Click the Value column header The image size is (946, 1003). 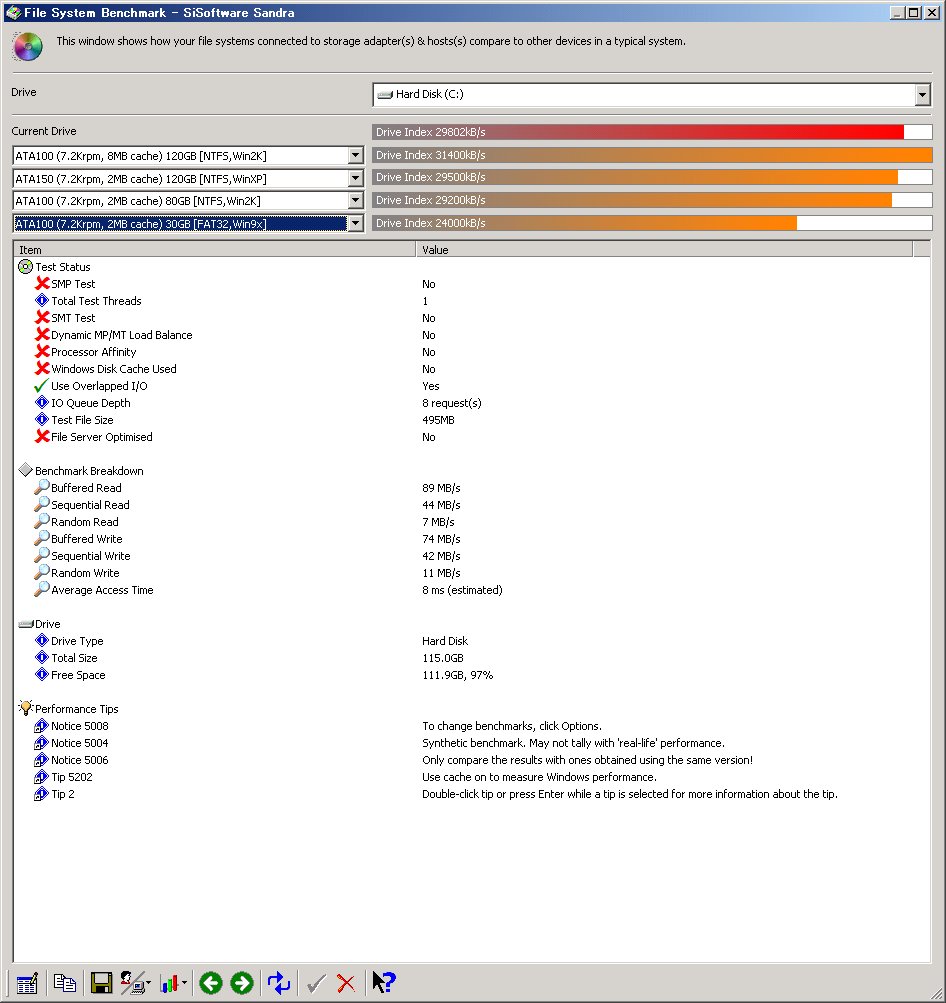pyautogui.click(x=665, y=249)
